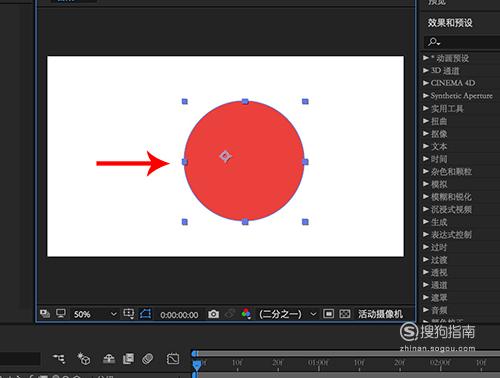Toggle mask and shape path visibility
This screenshot has height=378, width=500.
(x=146, y=314)
